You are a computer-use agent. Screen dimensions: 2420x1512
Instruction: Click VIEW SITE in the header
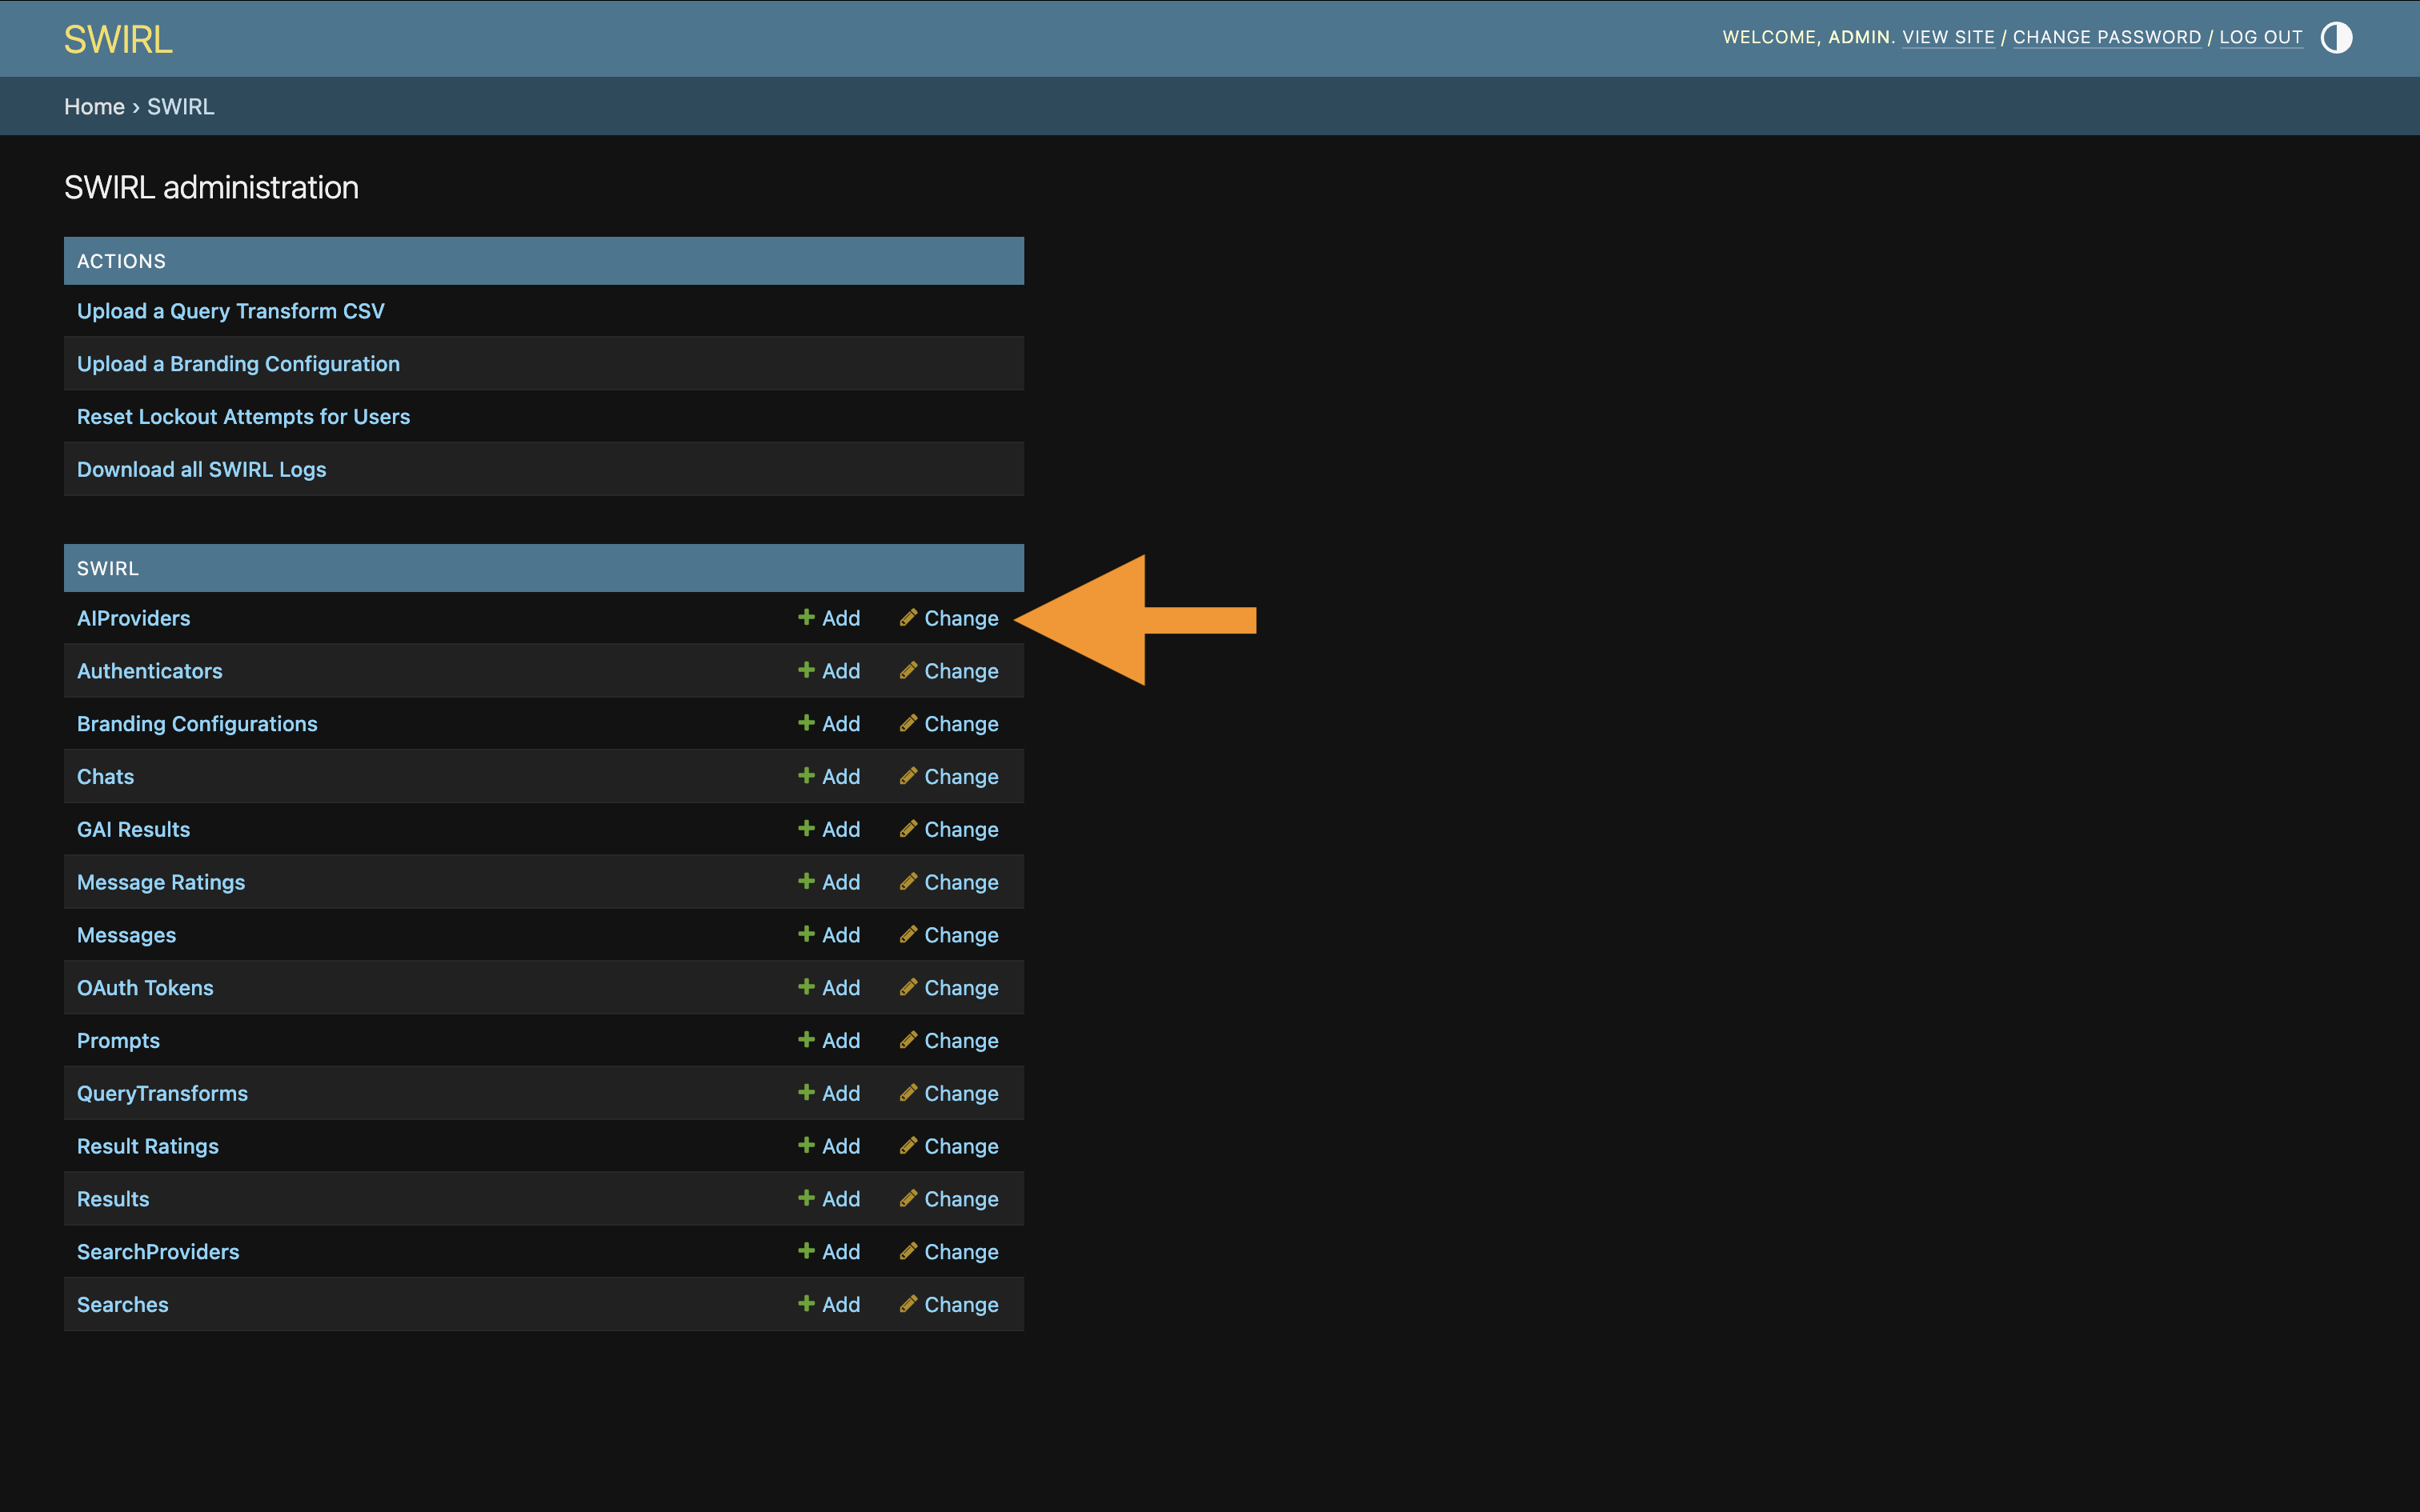coord(1949,37)
